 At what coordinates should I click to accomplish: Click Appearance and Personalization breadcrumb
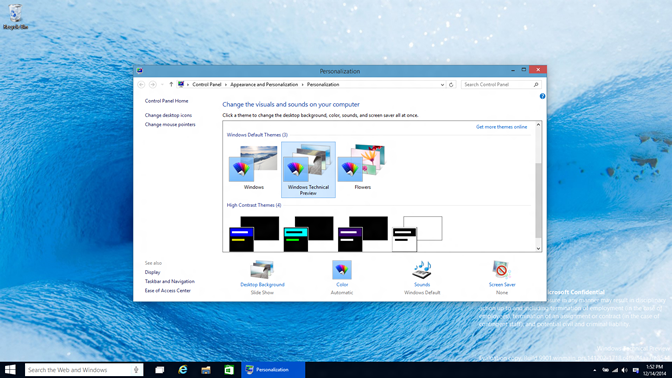pyautogui.click(x=264, y=85)
